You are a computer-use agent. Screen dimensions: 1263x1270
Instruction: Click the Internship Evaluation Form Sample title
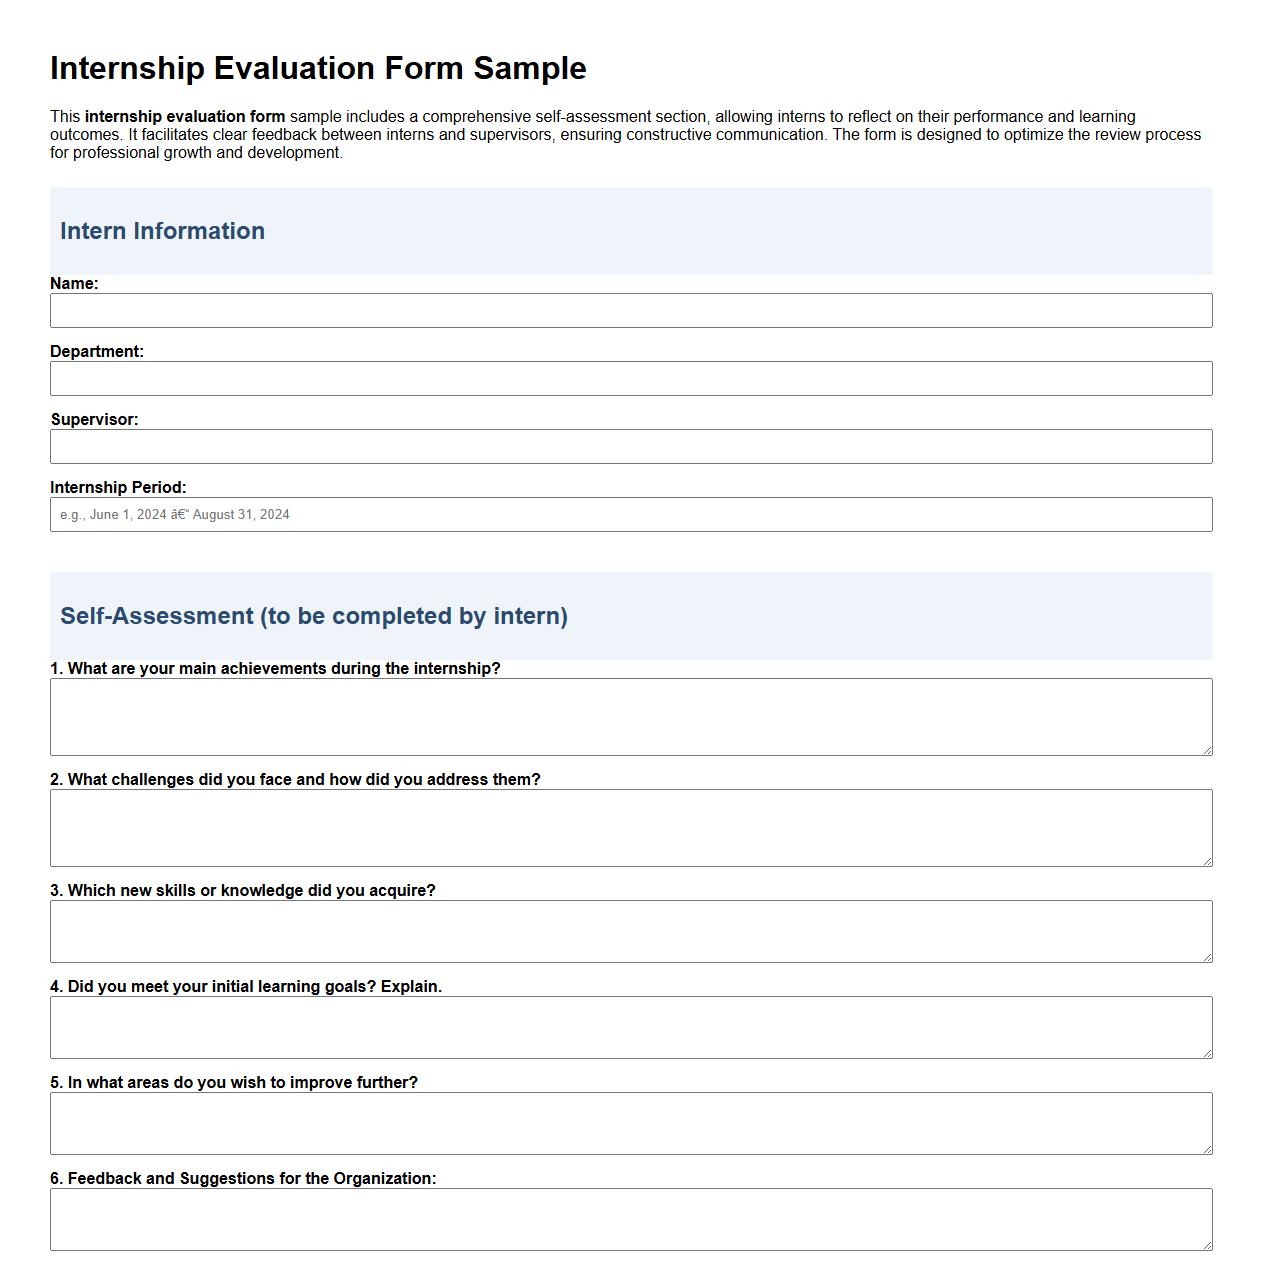click(x=319, y=69)
